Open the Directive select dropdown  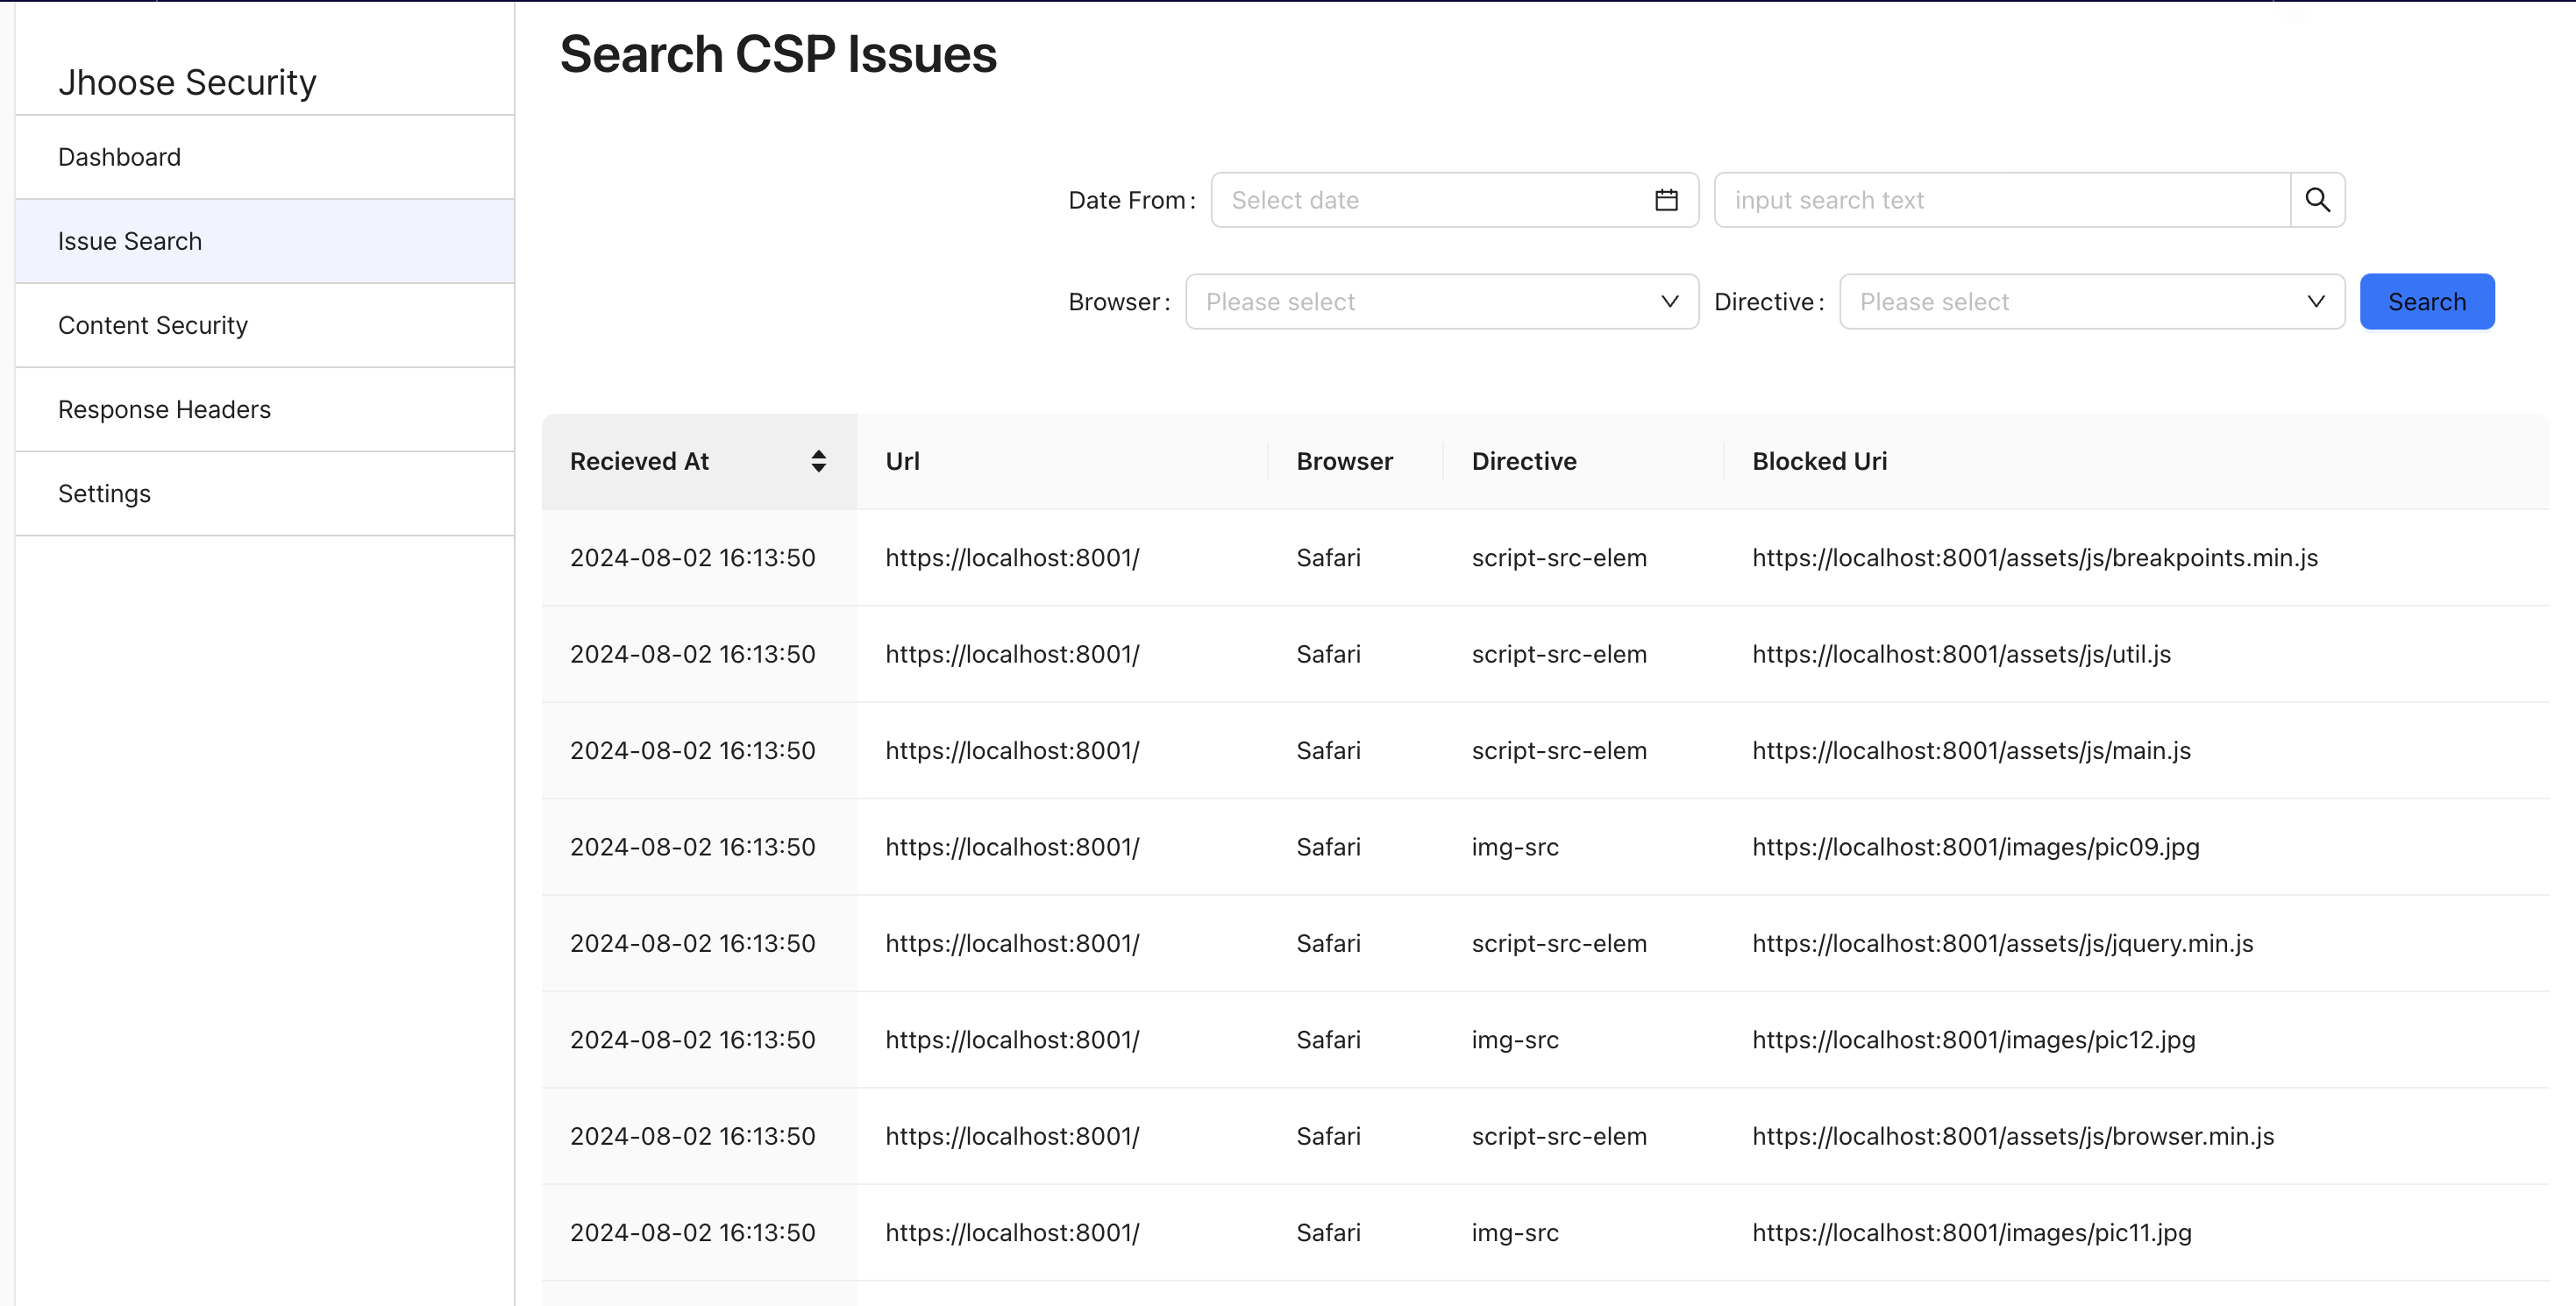(x=2090, y=301)
